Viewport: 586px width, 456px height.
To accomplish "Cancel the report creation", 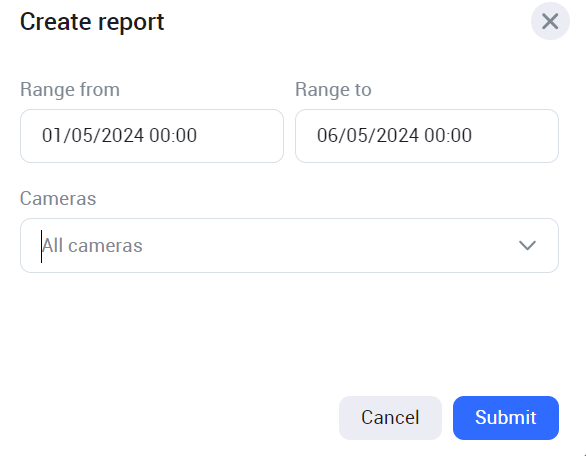I will (x=390, y=418).
